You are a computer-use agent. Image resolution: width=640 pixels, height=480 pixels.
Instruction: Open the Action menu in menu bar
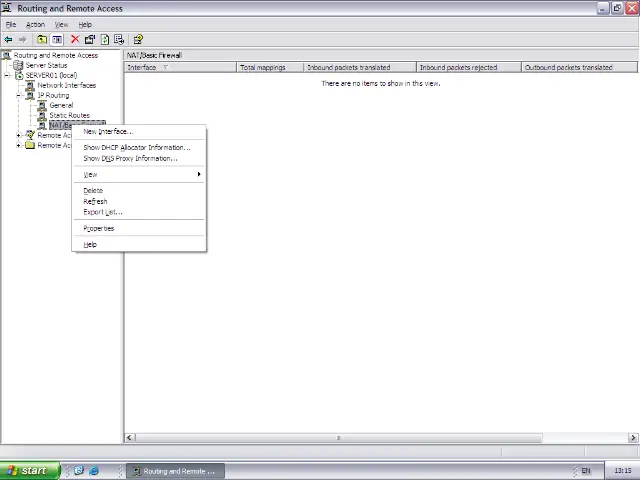(x=35, y=24)
